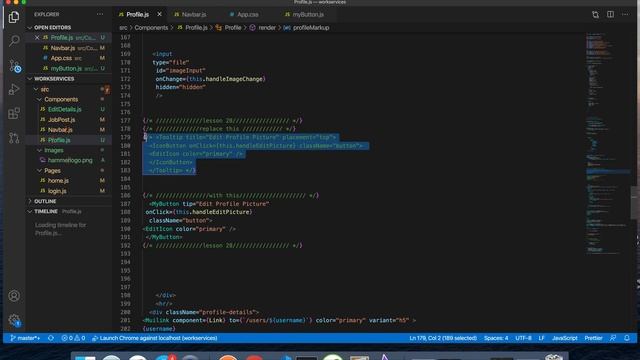Open the Source Control view
Viewport: 640px width, 360px height.
pyautogui.click(x=14, y=65)
